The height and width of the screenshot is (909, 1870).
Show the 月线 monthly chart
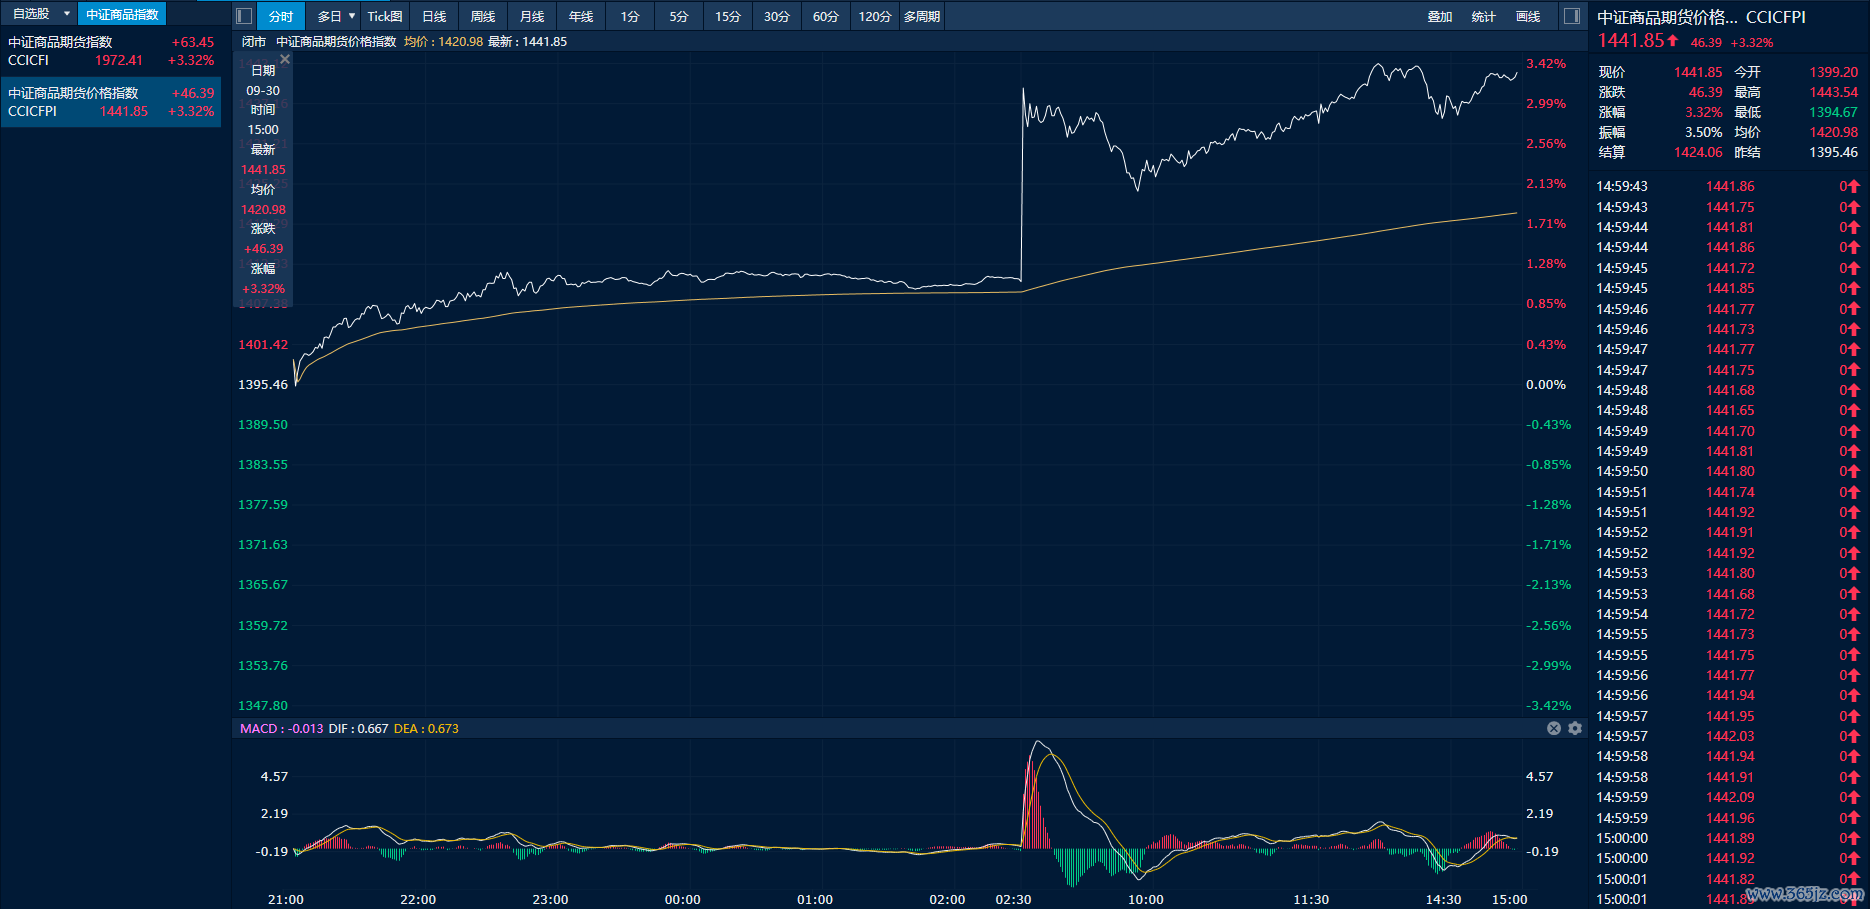pos(532,16)
